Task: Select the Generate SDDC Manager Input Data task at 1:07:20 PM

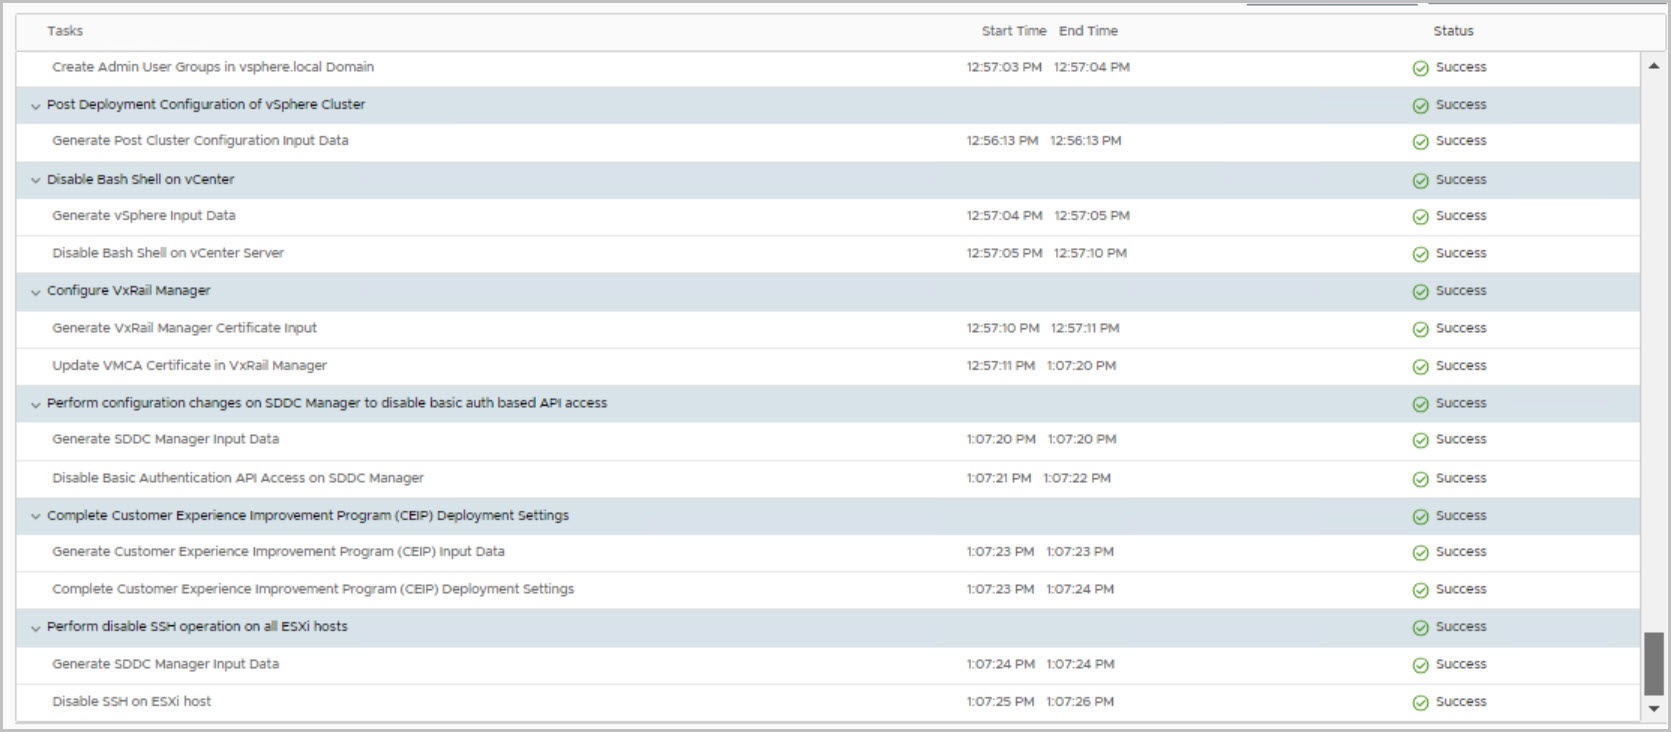Action: point(166,439)
